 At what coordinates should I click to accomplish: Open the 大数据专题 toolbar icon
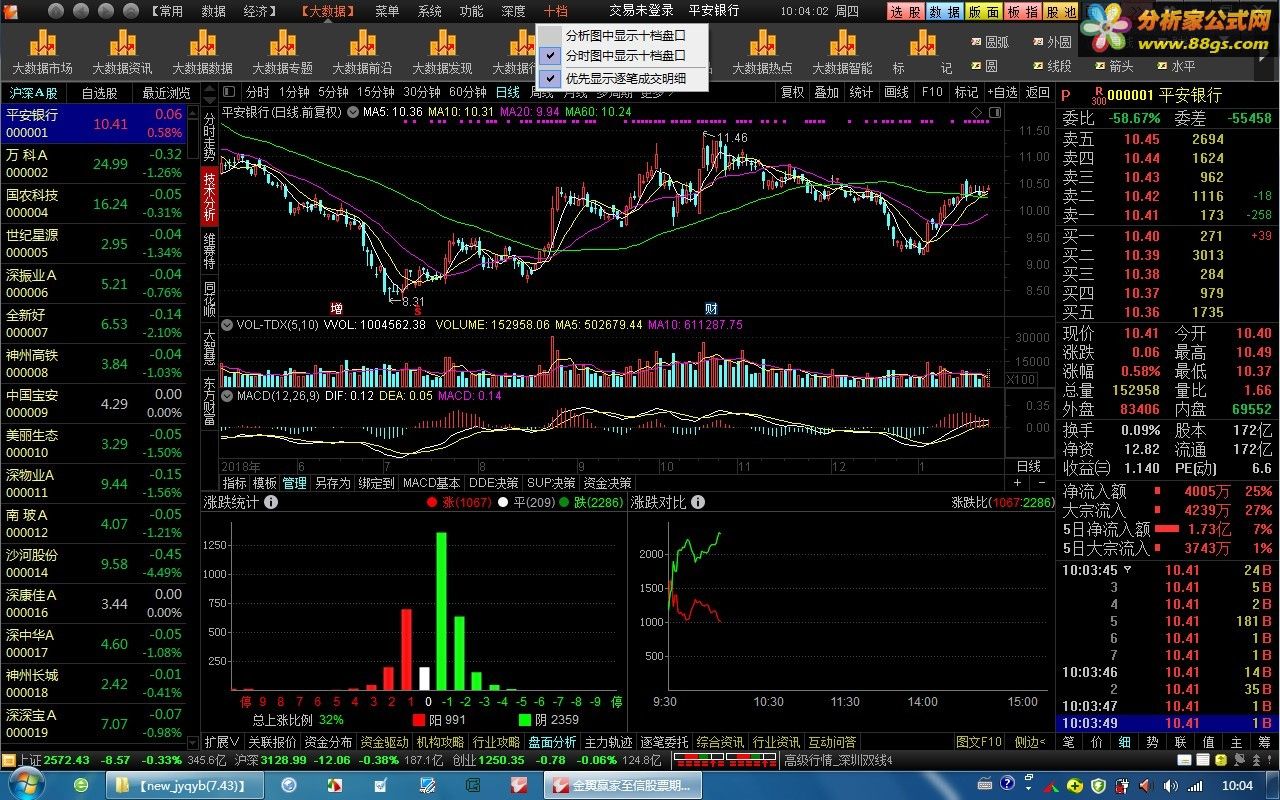[x=282, y=52]
